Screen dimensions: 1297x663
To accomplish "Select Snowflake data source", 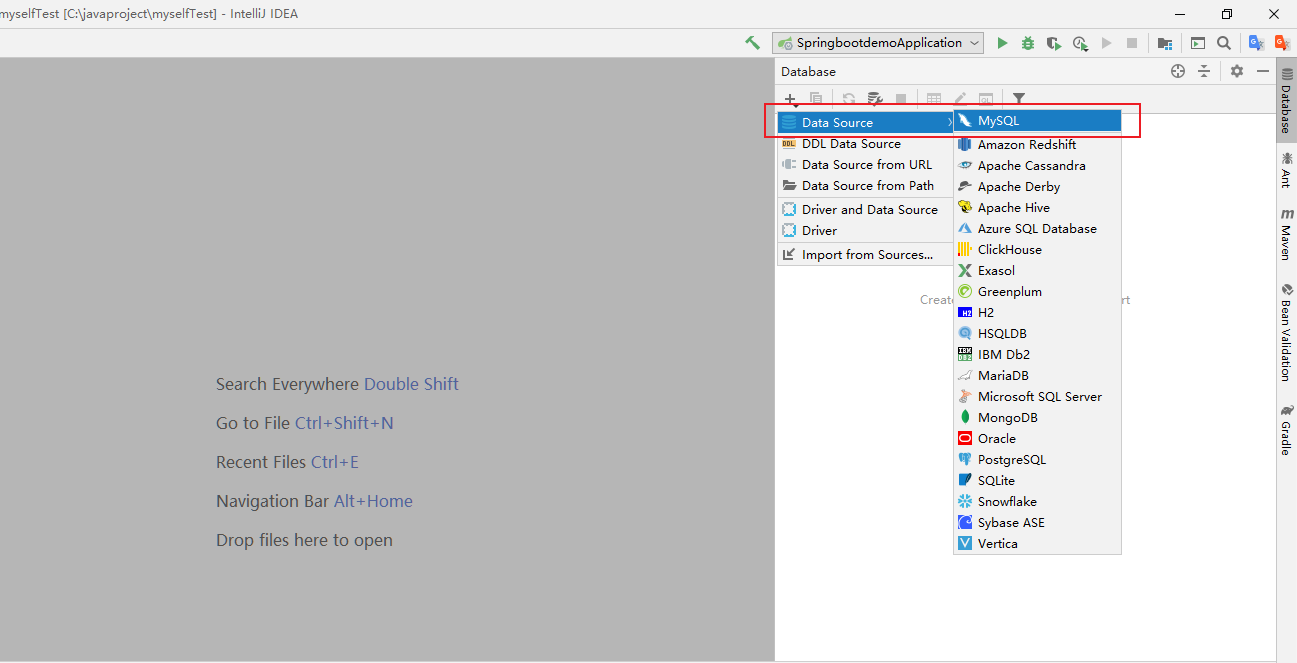I will 1037,501.
